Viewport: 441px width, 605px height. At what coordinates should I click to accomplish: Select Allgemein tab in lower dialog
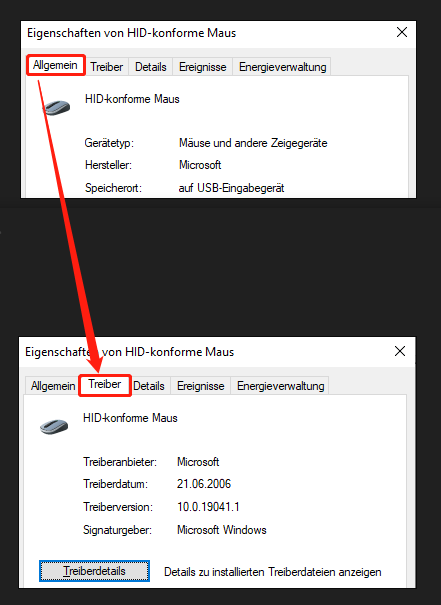53,386
